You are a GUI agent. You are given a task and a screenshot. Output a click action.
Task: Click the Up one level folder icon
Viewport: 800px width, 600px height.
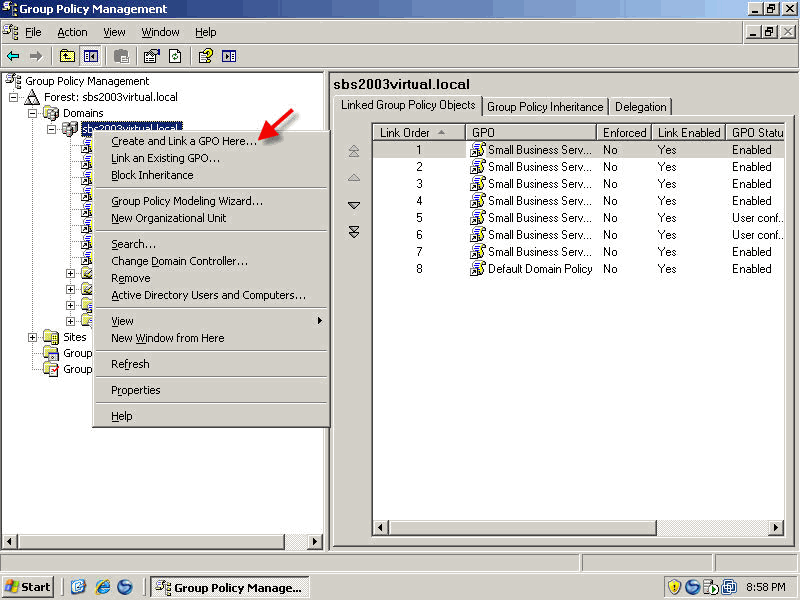click(67, 56)
